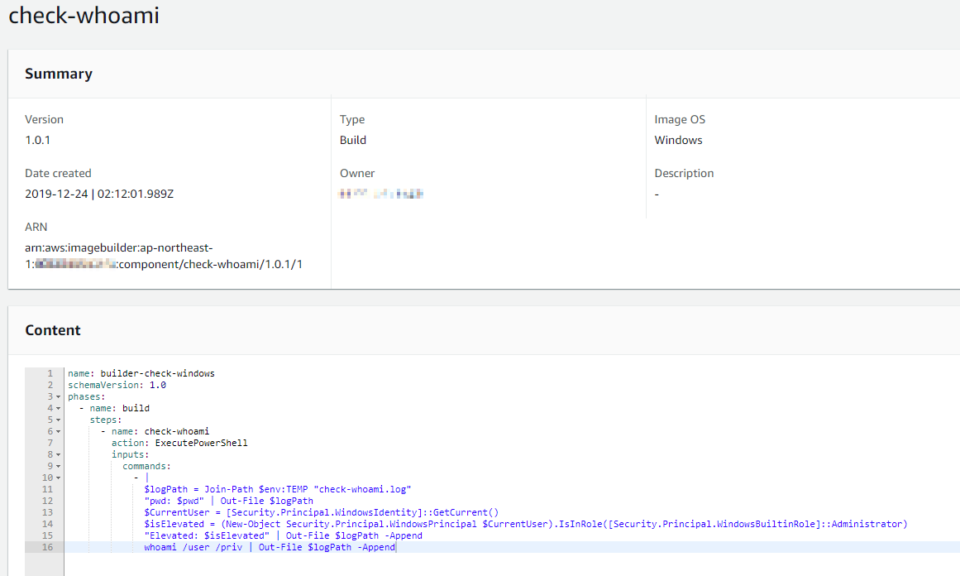Collapse the phases block fold arrow
This screenshot has height=576, width=960.
click(x=59, y=397)
